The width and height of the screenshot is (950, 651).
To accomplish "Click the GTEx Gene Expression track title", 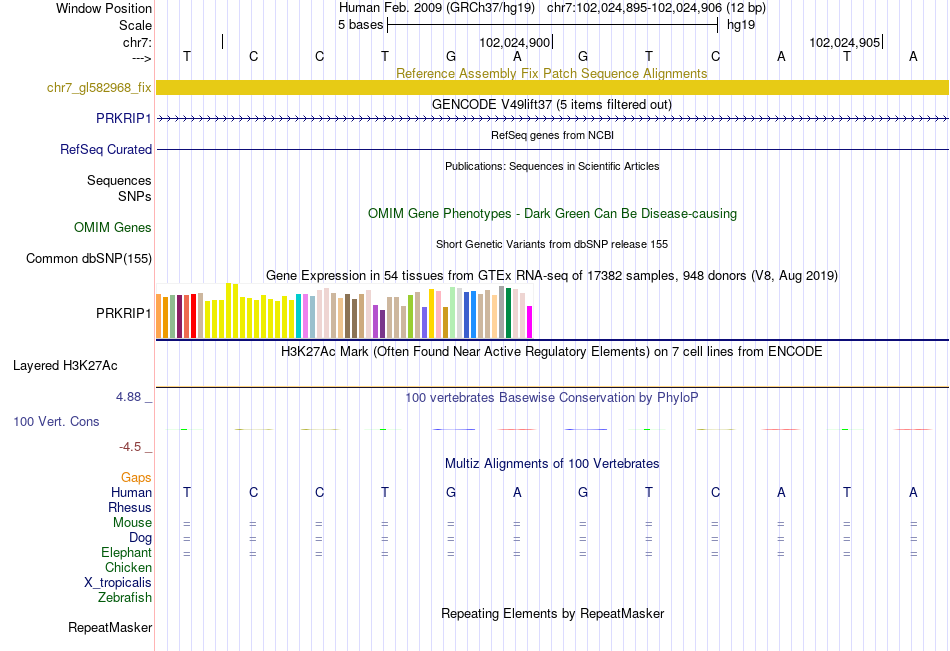I will coord(552,276).
